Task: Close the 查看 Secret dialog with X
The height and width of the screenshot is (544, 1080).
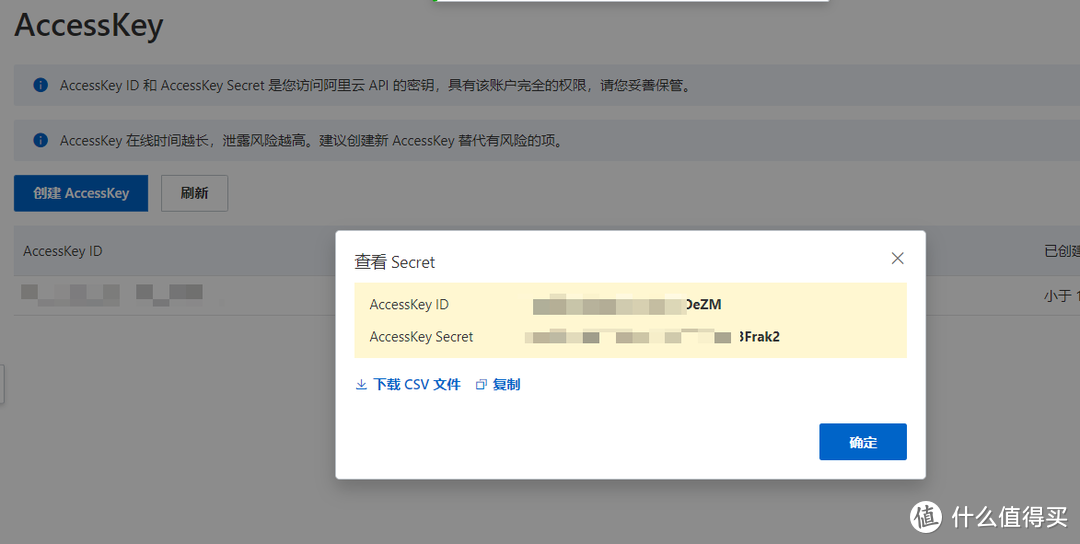Action: pyautogui.click(x=897, y=258)
